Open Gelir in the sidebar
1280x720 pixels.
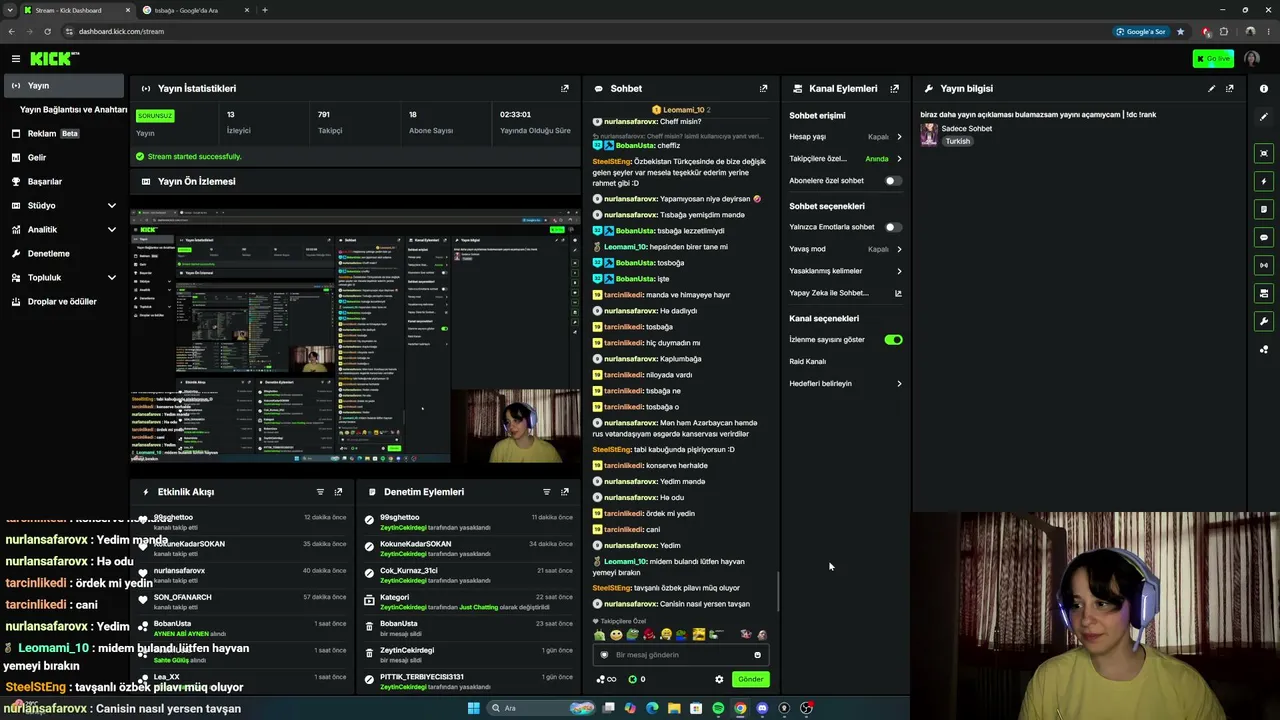click(64, 157)
